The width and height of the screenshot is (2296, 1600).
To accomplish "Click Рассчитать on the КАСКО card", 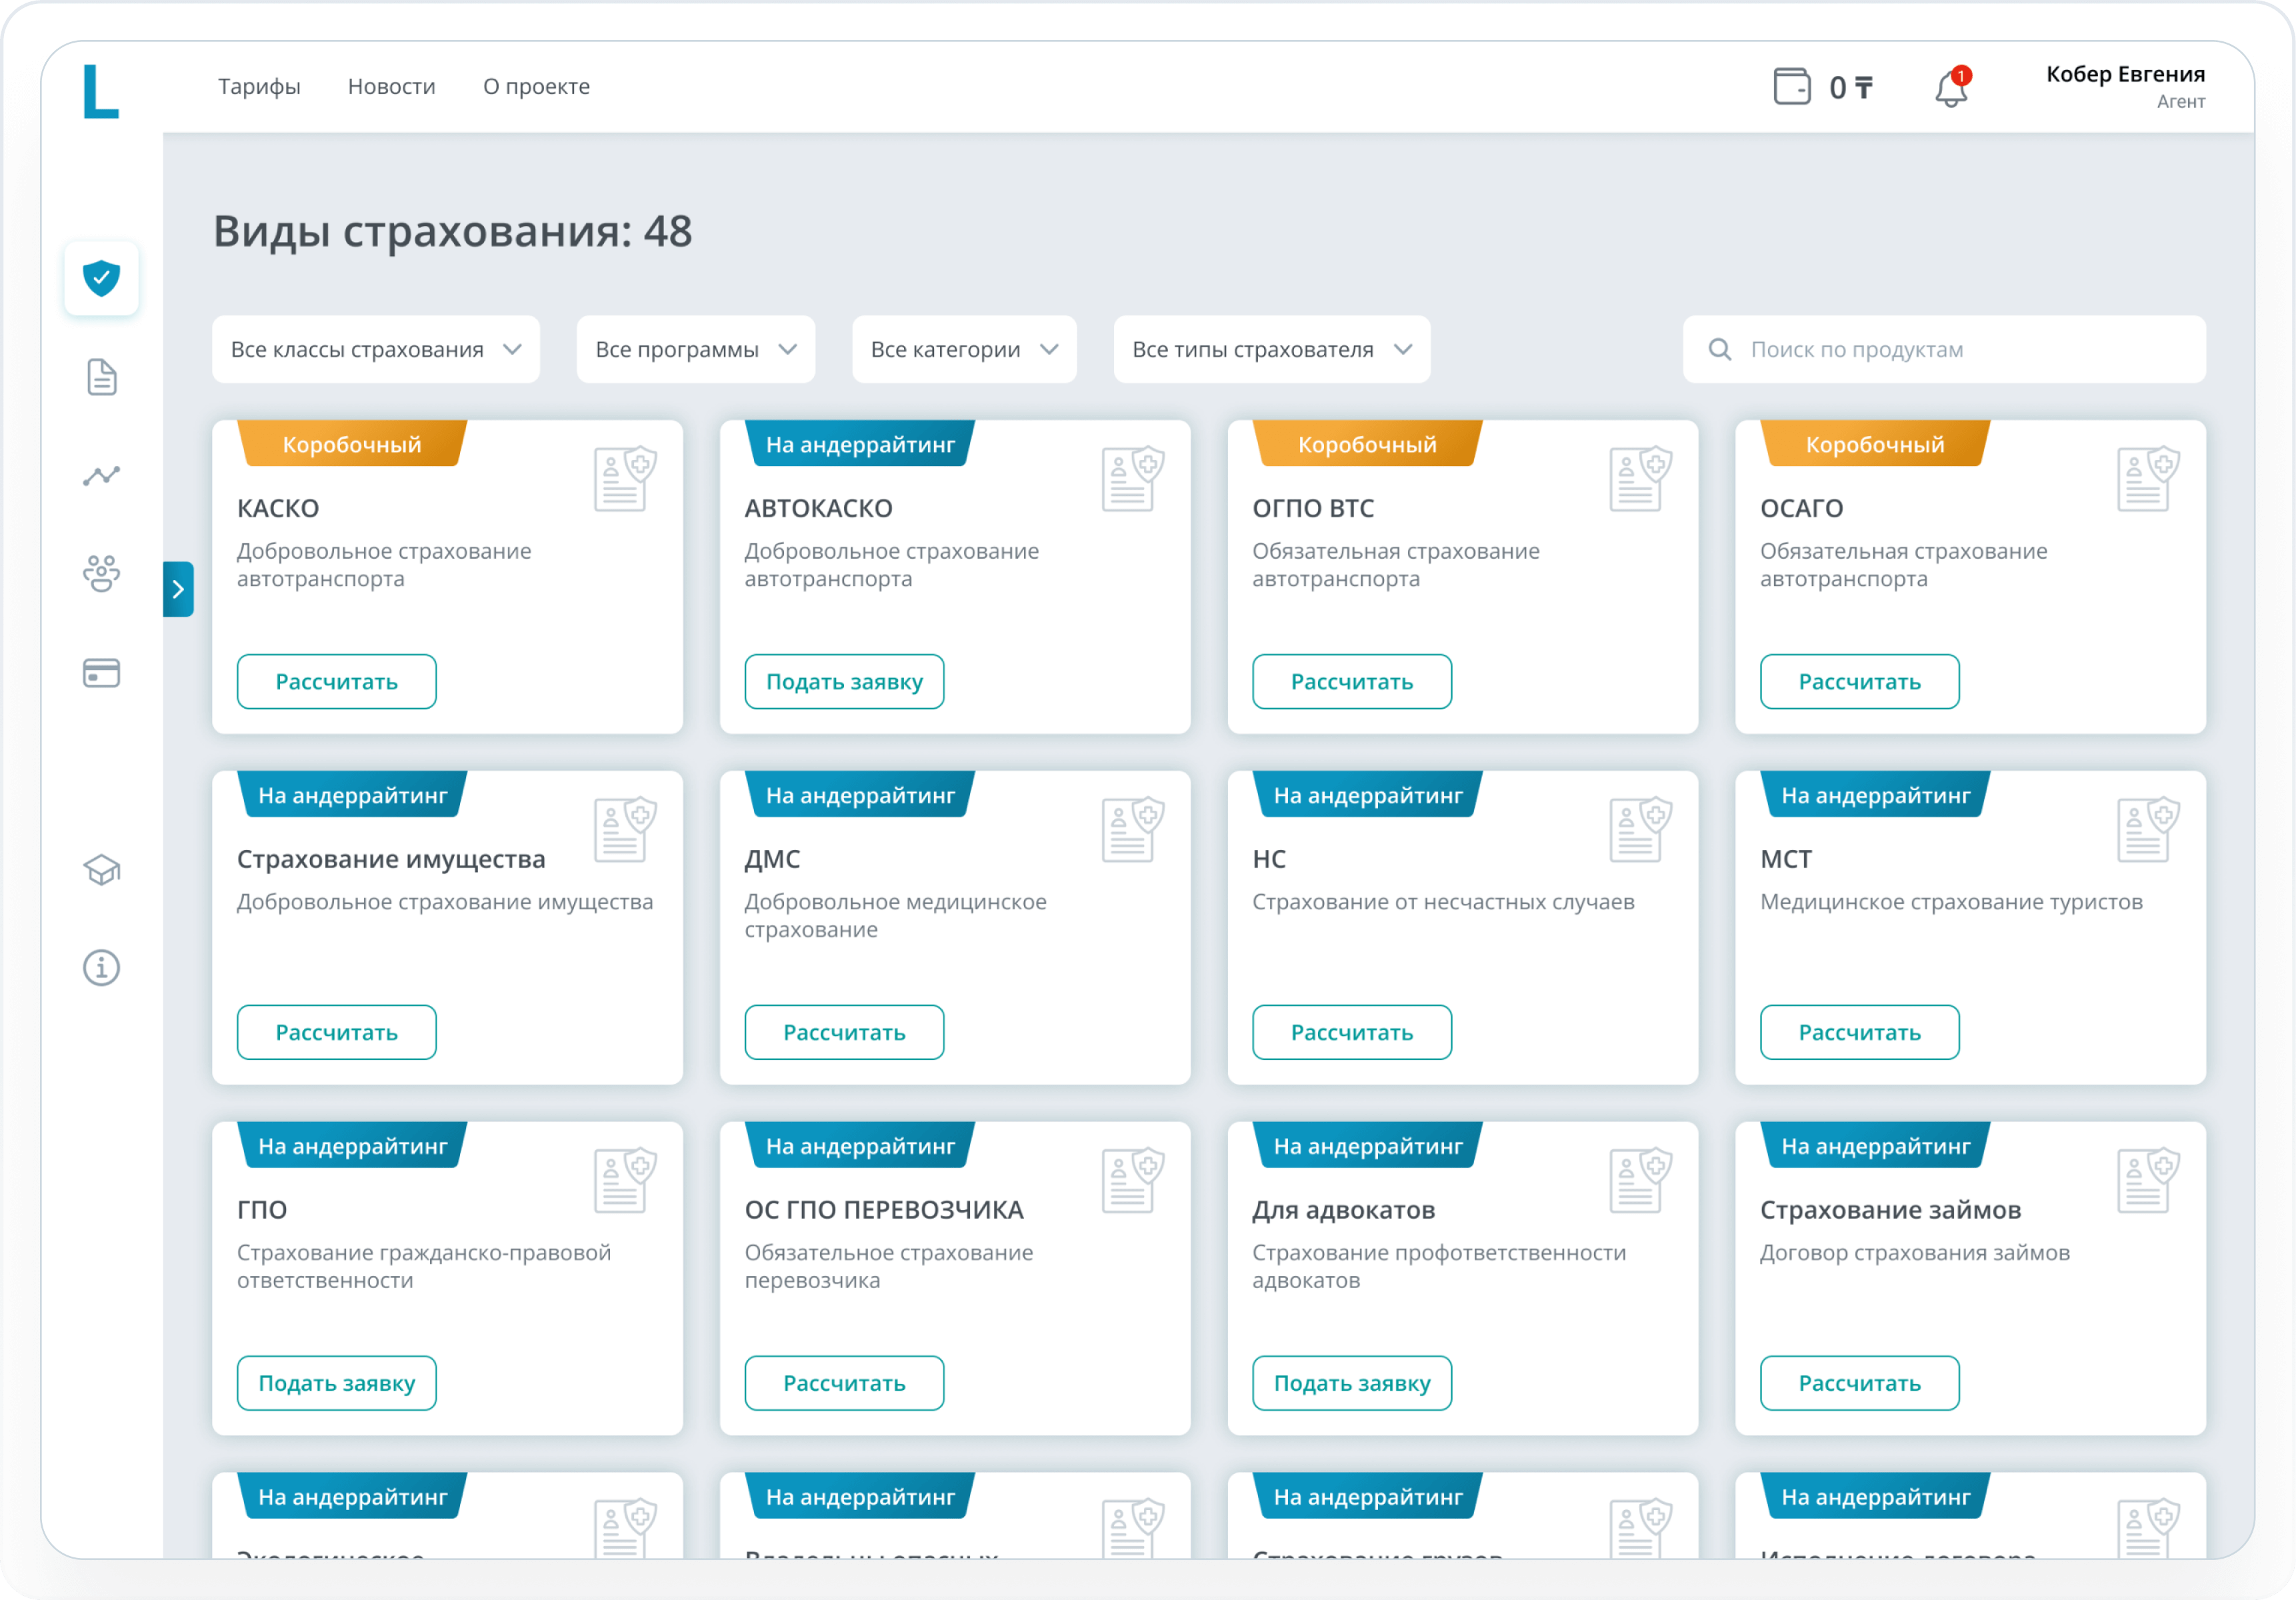I will (x=336, y=681).
